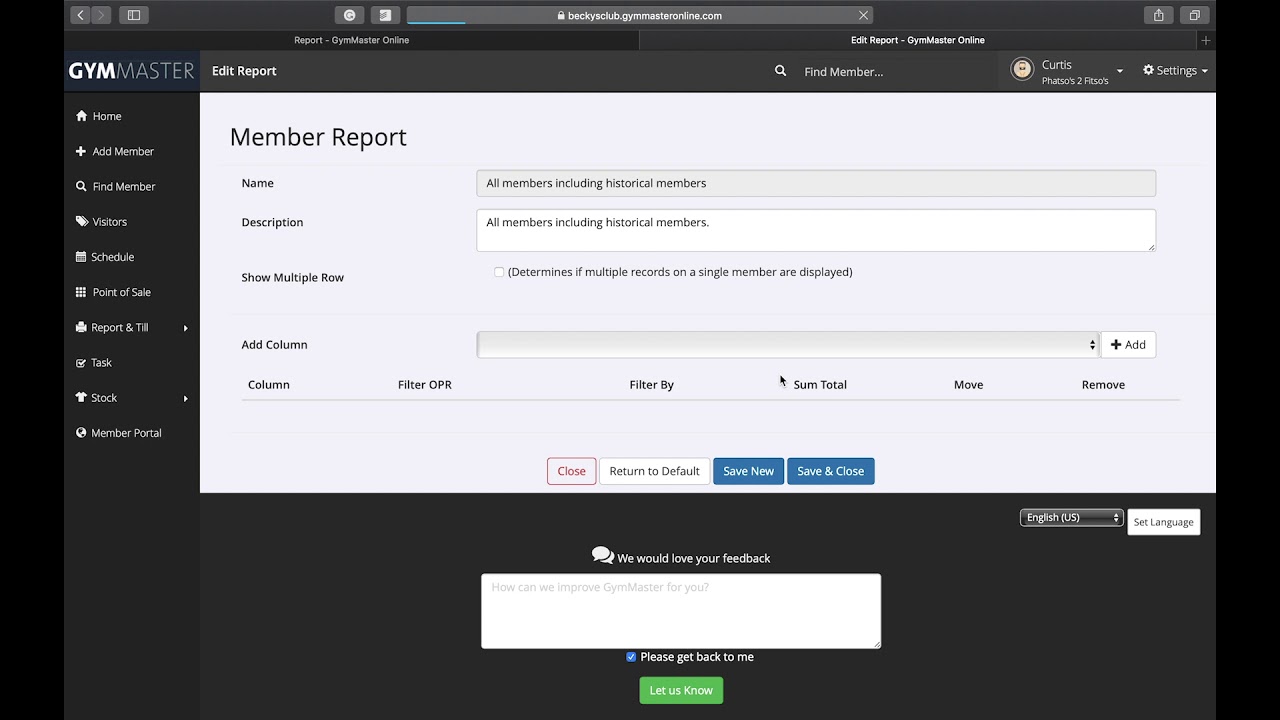Click the Home icon in sidebar

[81, 116]
